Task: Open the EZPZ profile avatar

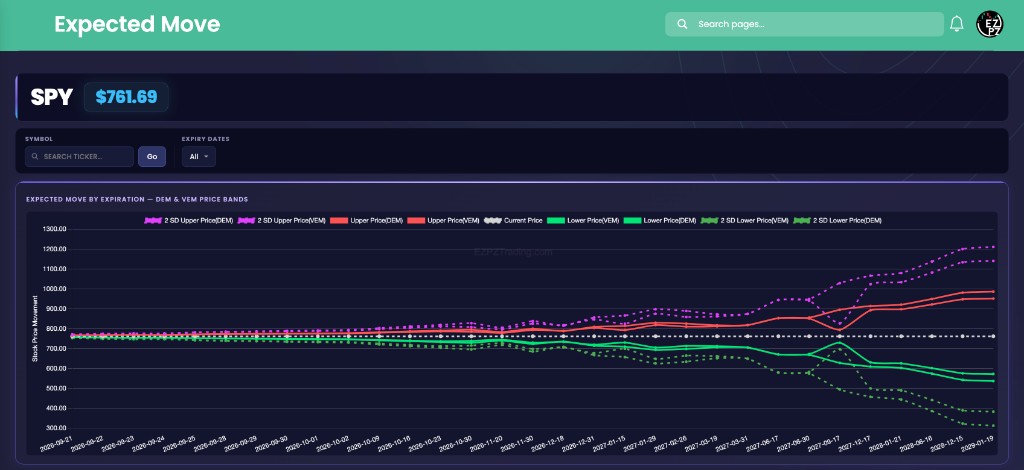Action: click(989, 24)
